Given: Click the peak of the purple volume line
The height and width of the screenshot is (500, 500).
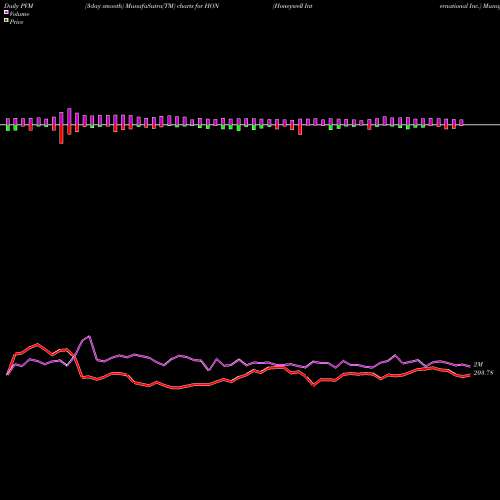Looking at the screenshot, I should [x=89, y=336].
